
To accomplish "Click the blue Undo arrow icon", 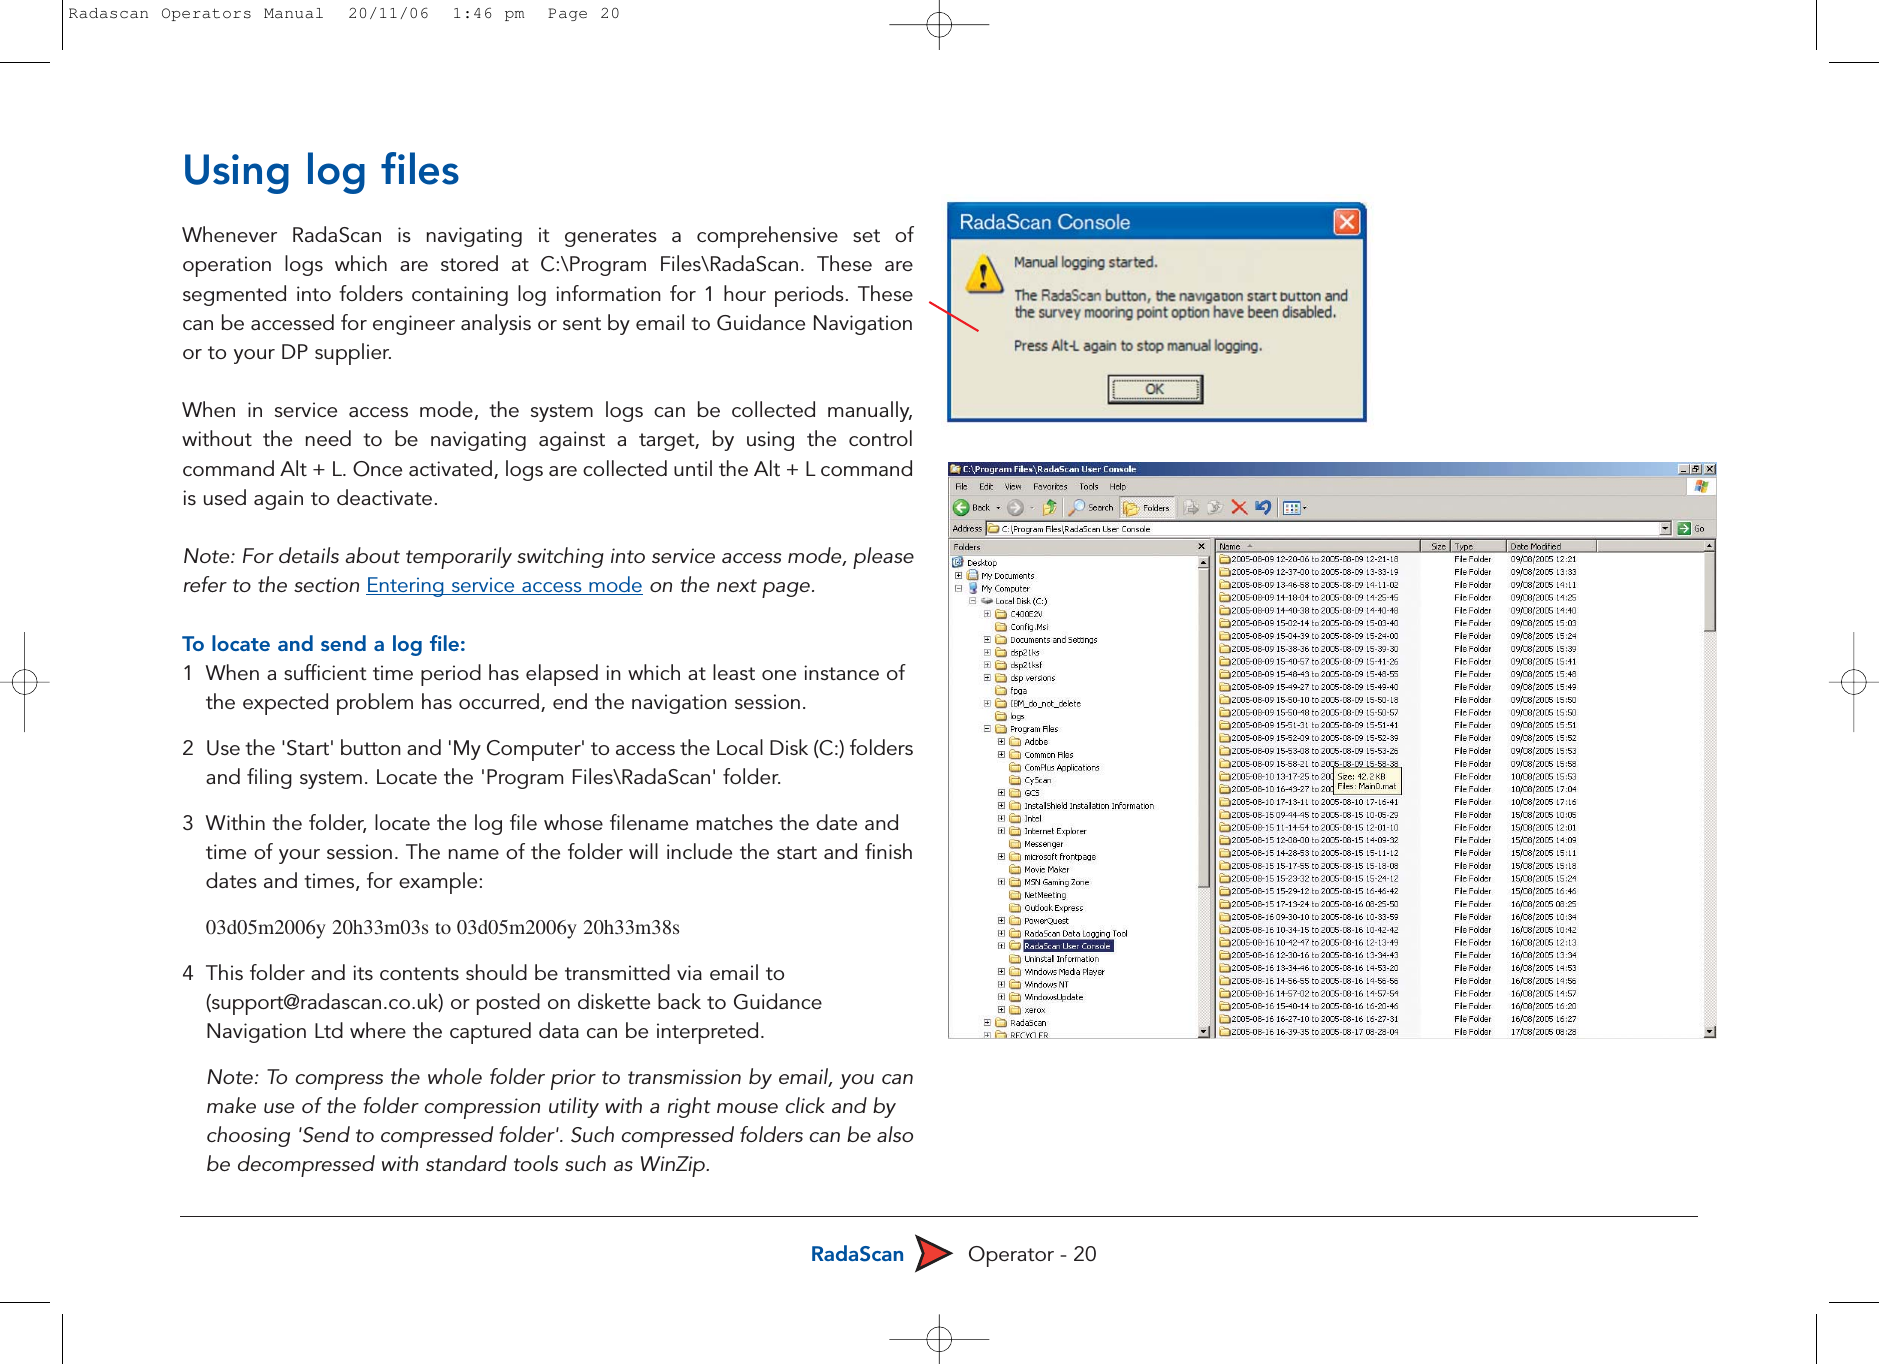I will (1263, 508).
